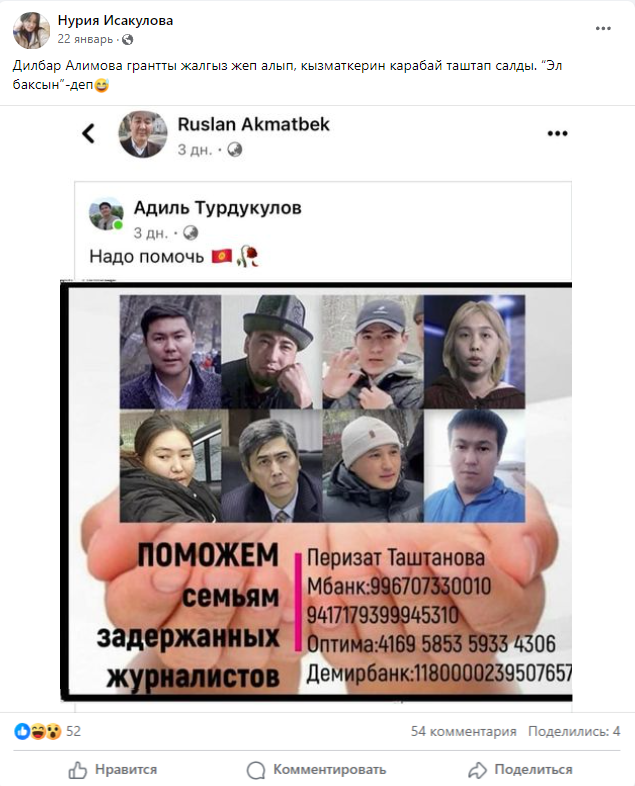Click the globe icon under Ruslan Akmatbek
Image resolution: width=635 pixels, height=786 pixels.
point(235,149)
